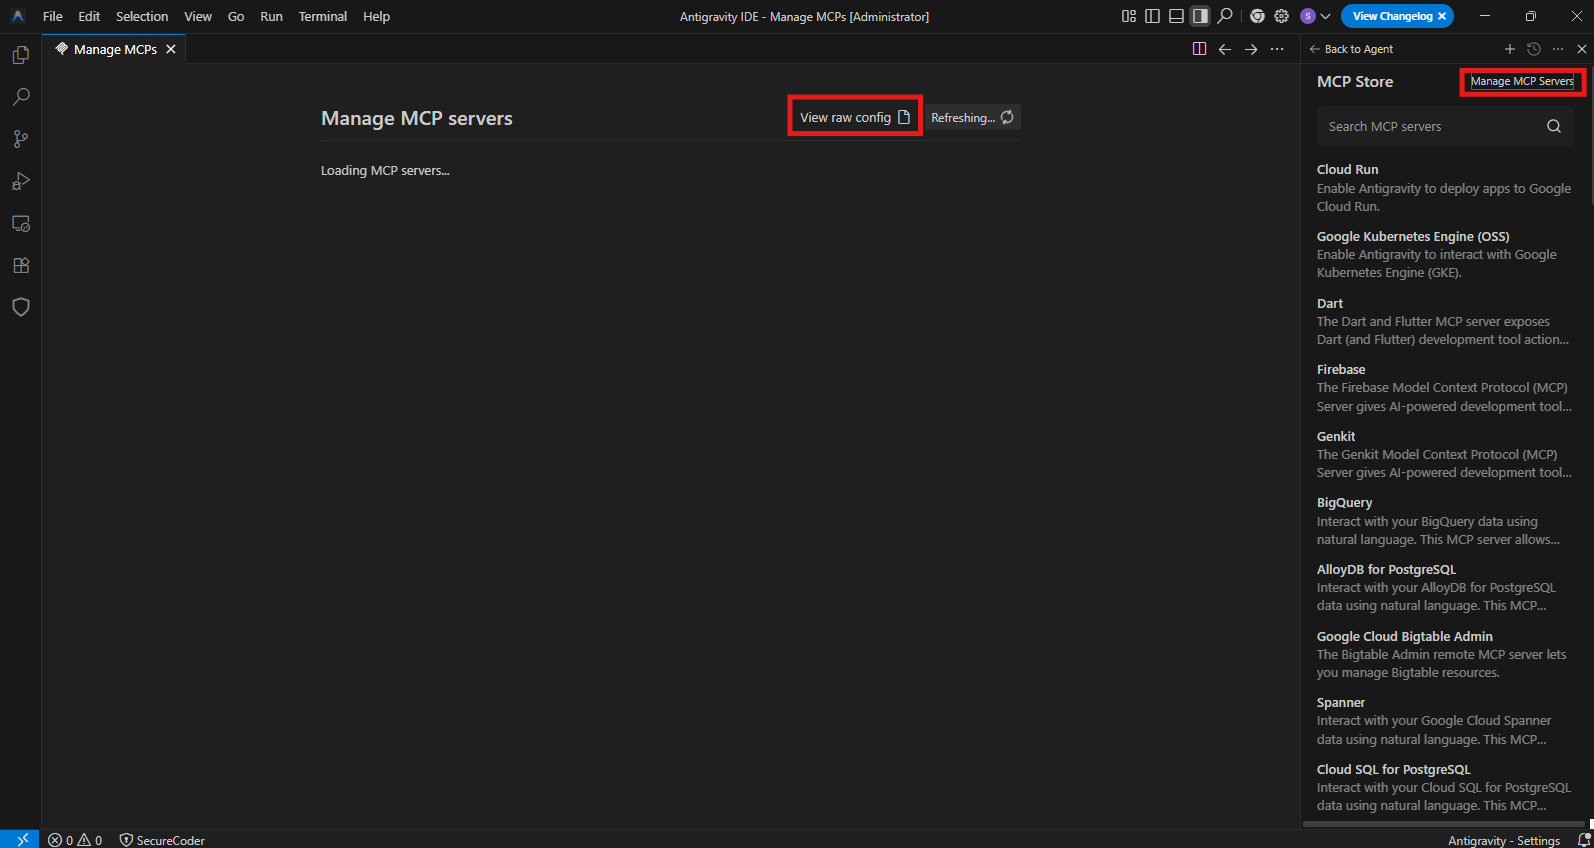The height and width of the screenshot is (848, 1594).
Task: Toggle the secondary side bar layout icon
Action: click(x=1200, y=16)
